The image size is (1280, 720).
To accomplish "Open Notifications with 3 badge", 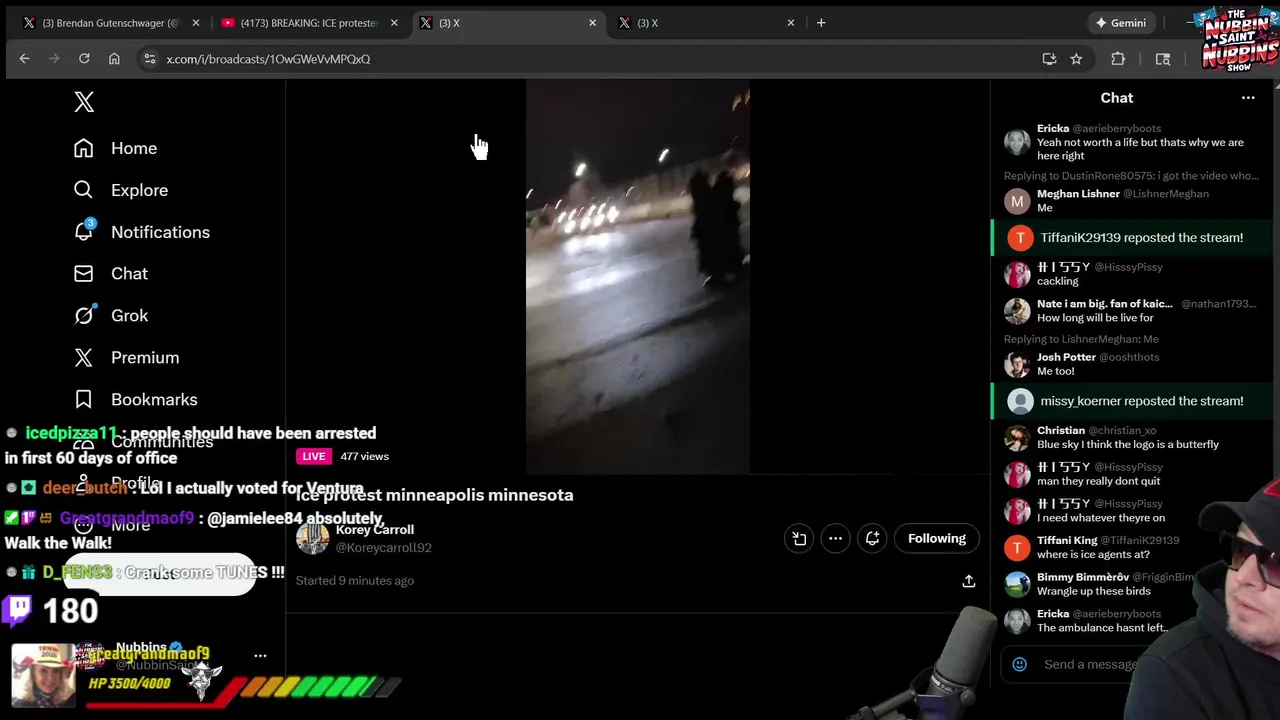I will pyautogui.click(x=142, y=232).
